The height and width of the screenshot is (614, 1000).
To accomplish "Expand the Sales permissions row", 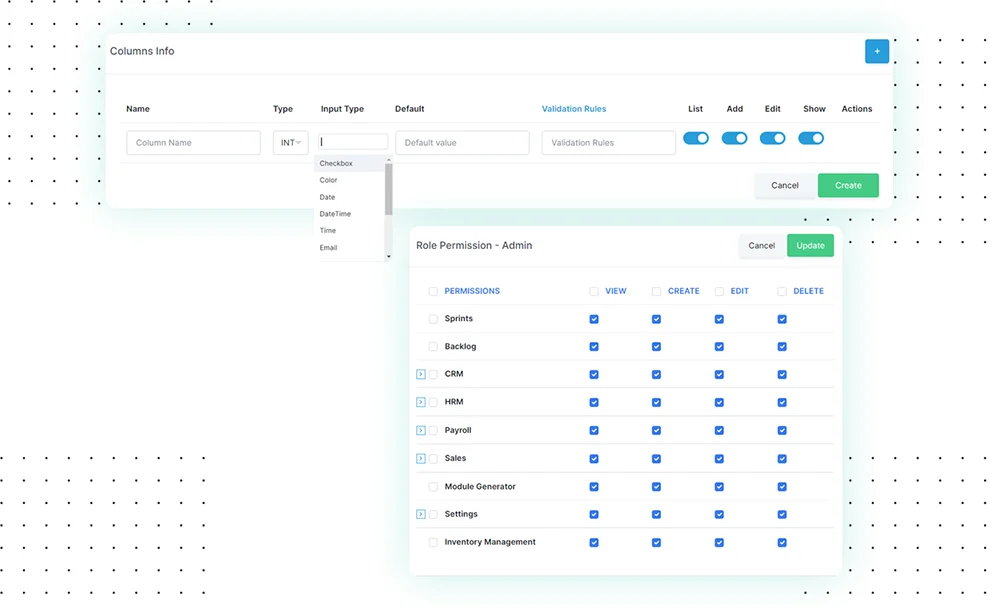I will coord(421,458).
